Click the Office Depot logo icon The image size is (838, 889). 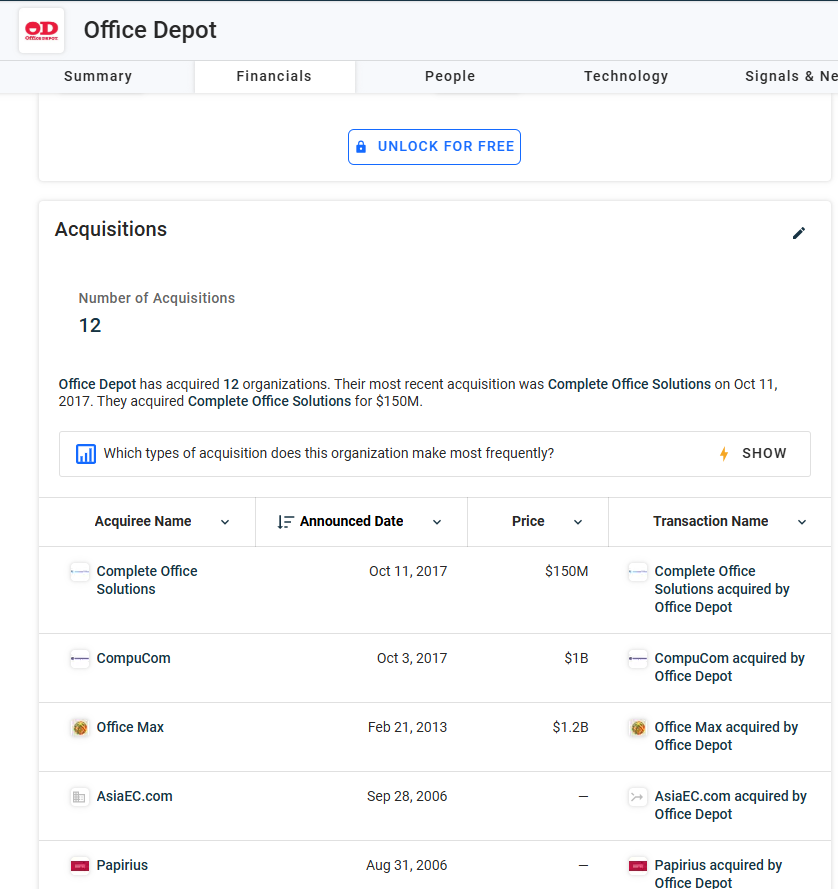41,31
